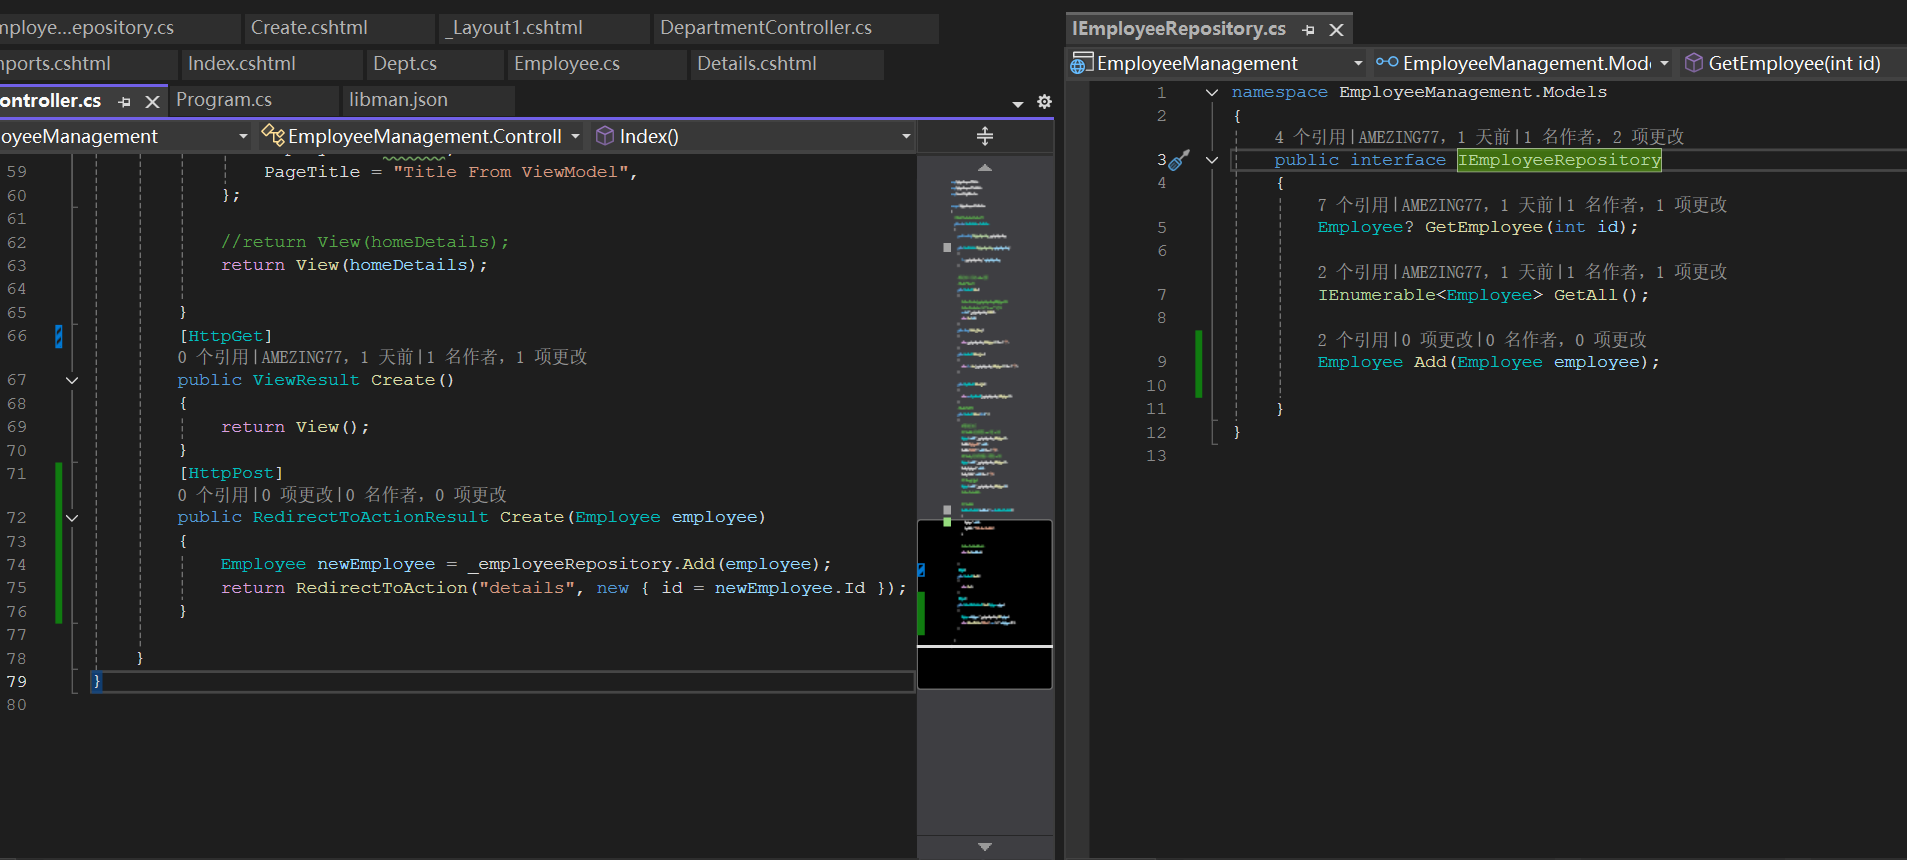Screen dimensions: 1907x860
Task: Collapse the Create(Employee) method at line 72
Action: tap(72, 518)
